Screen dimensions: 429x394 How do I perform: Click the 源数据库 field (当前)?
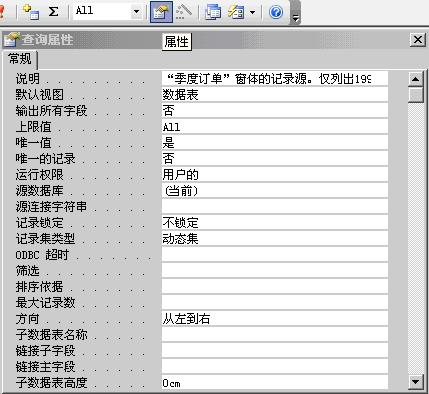tap(275, 191)
